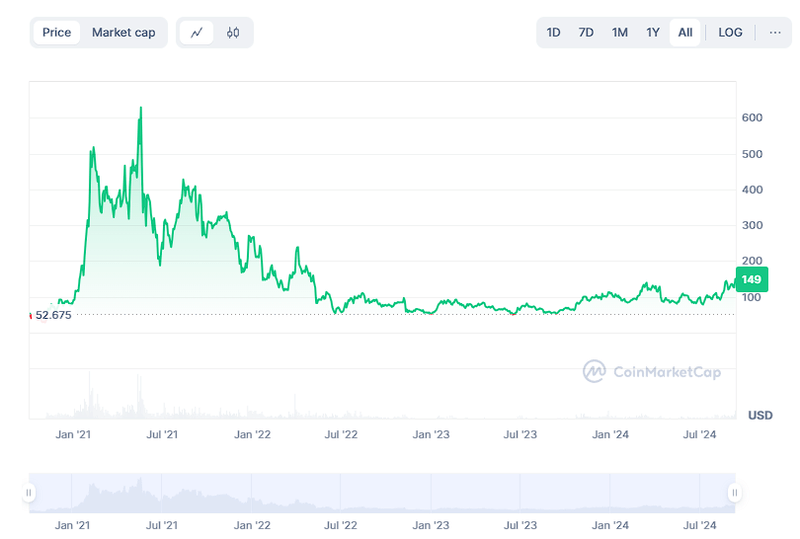
Task: Click the green 149 current price label
Action: pos(752,280)
